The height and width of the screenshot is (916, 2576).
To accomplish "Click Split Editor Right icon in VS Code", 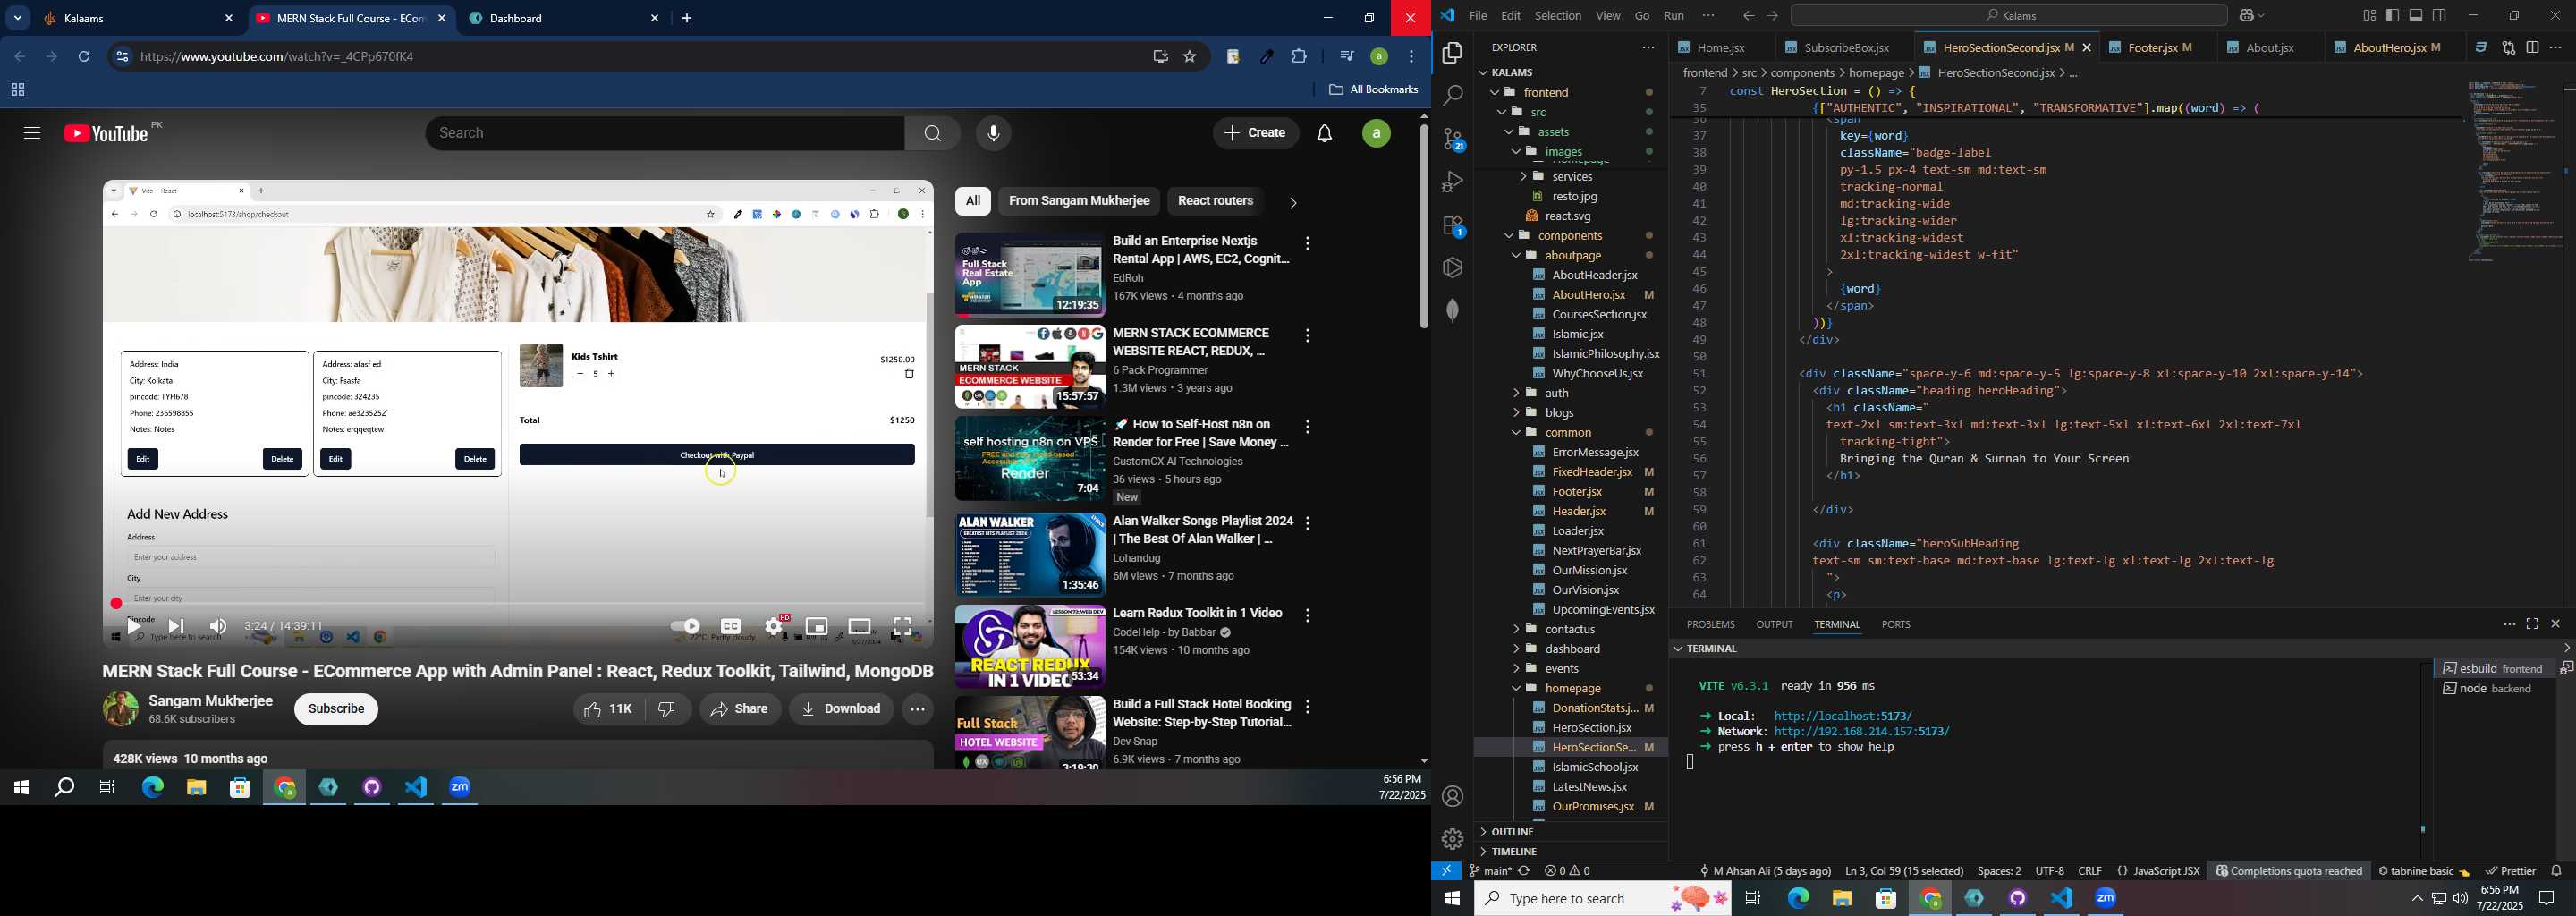I will 2532,47.
